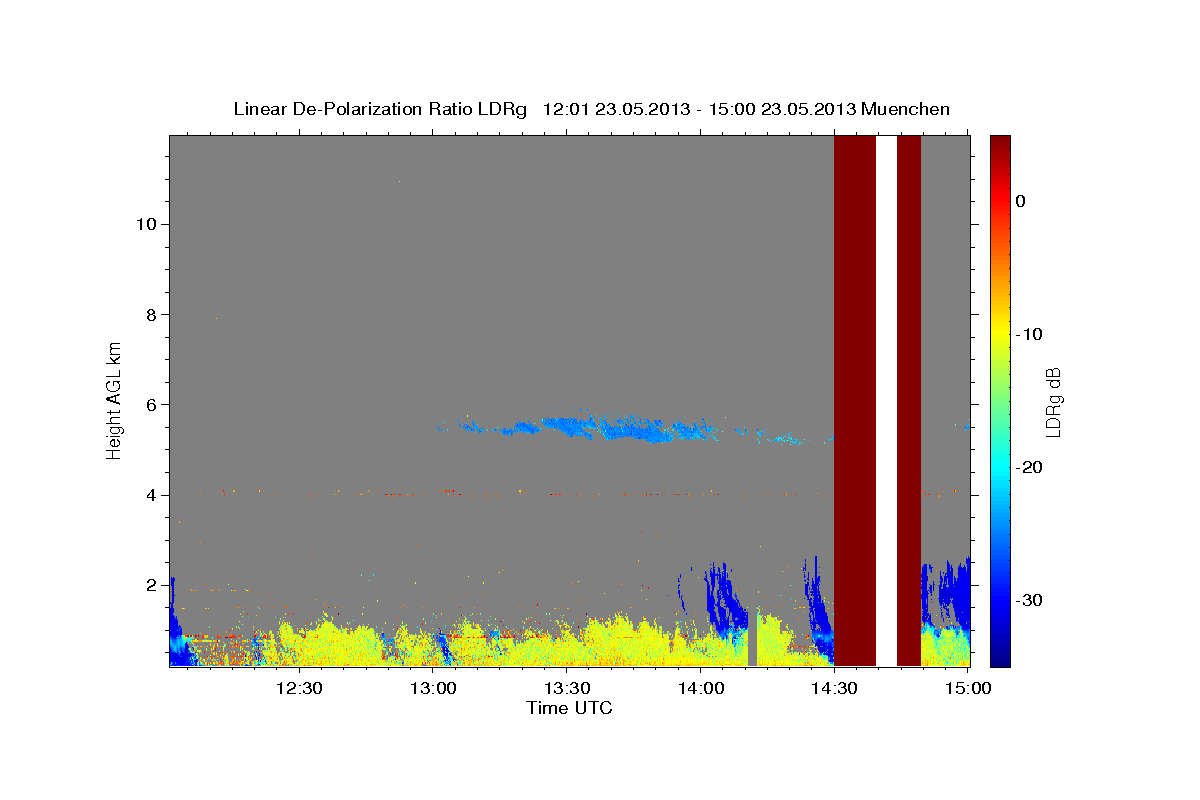Click the wide dark red band after 14:30

[x=855, y=400]
